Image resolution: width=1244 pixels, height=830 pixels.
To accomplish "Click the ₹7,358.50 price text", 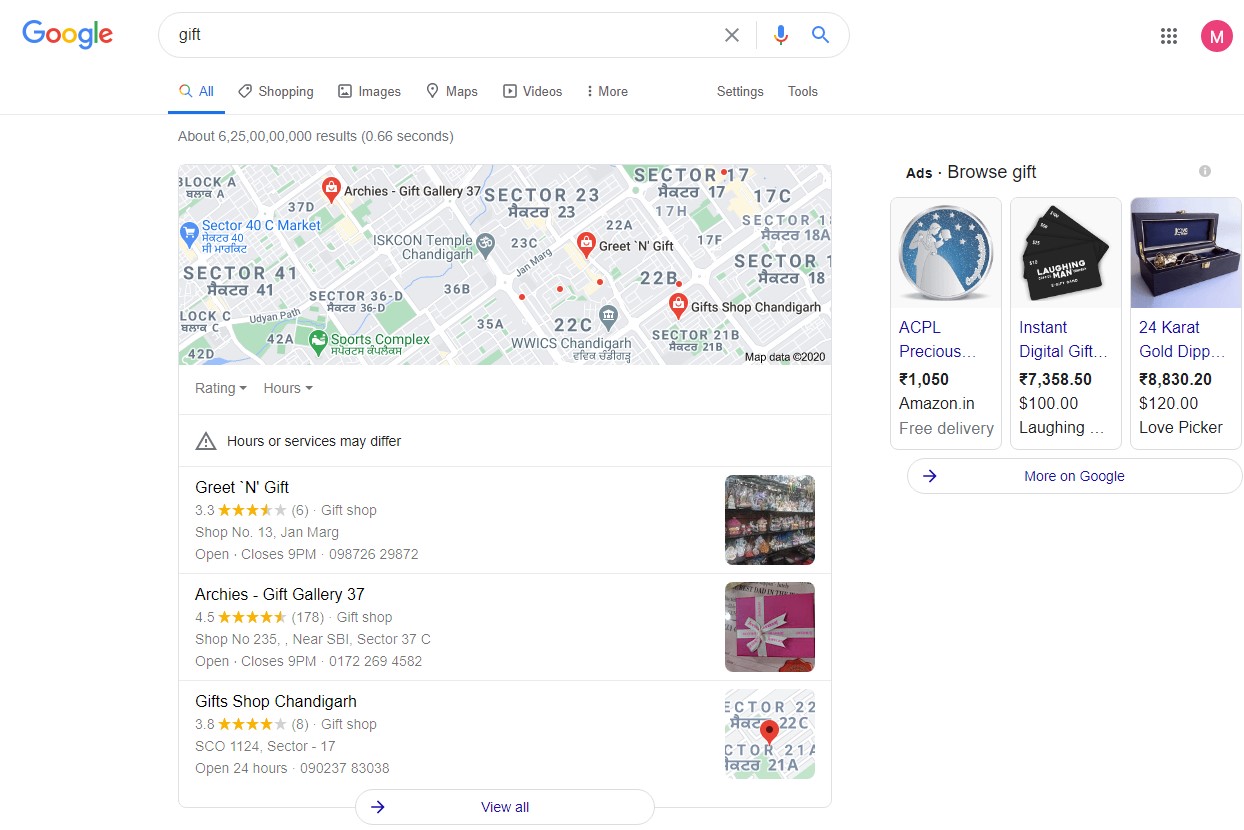I will pyautogui.click(x=1056, y=379).
